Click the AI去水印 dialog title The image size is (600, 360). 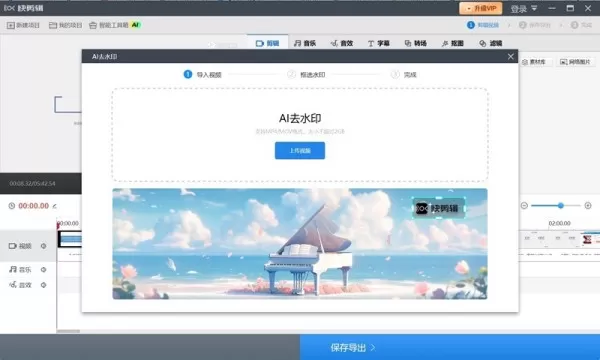pos(104,57)
